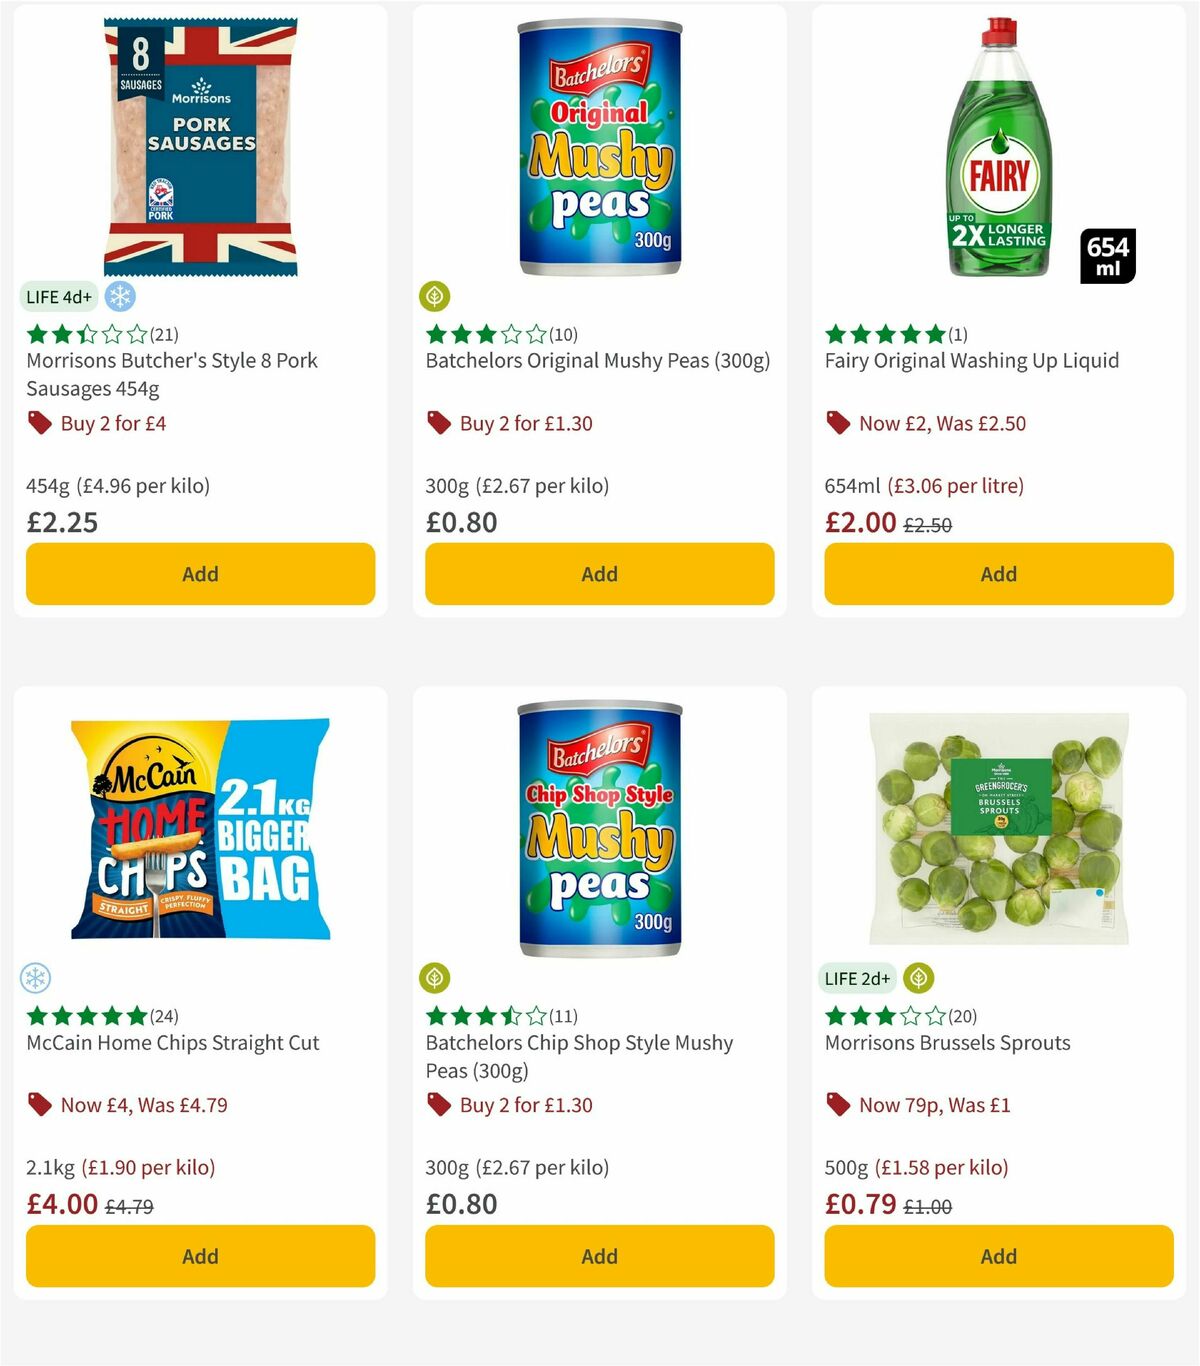
Task: Open the Fairy Original Washing Up Liquid product link
Action: click(972, 360)
